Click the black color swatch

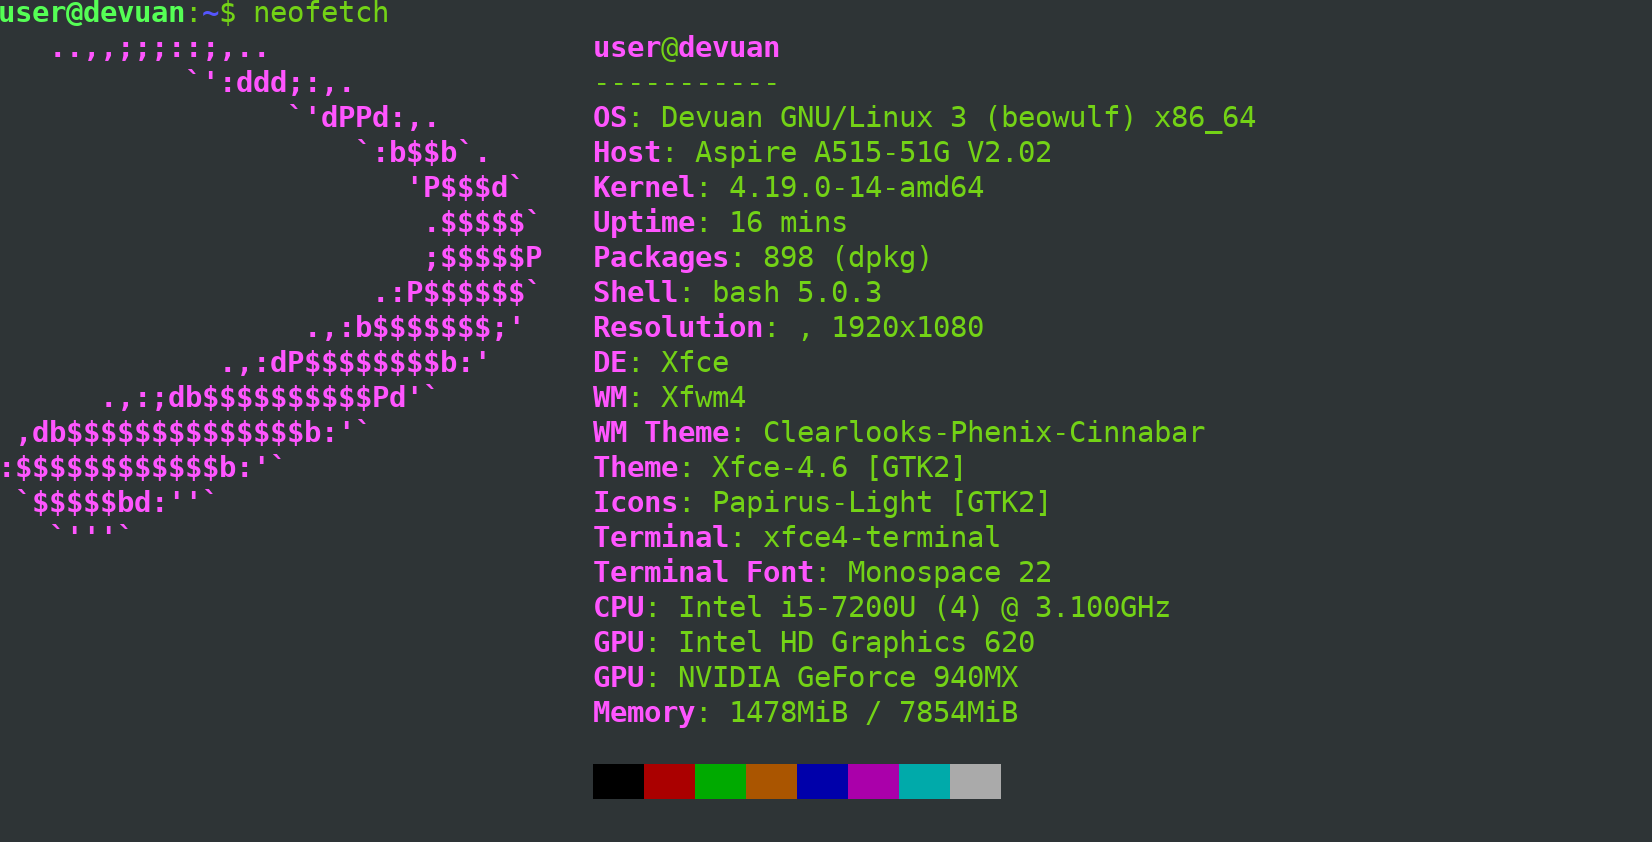click(618, 781)
